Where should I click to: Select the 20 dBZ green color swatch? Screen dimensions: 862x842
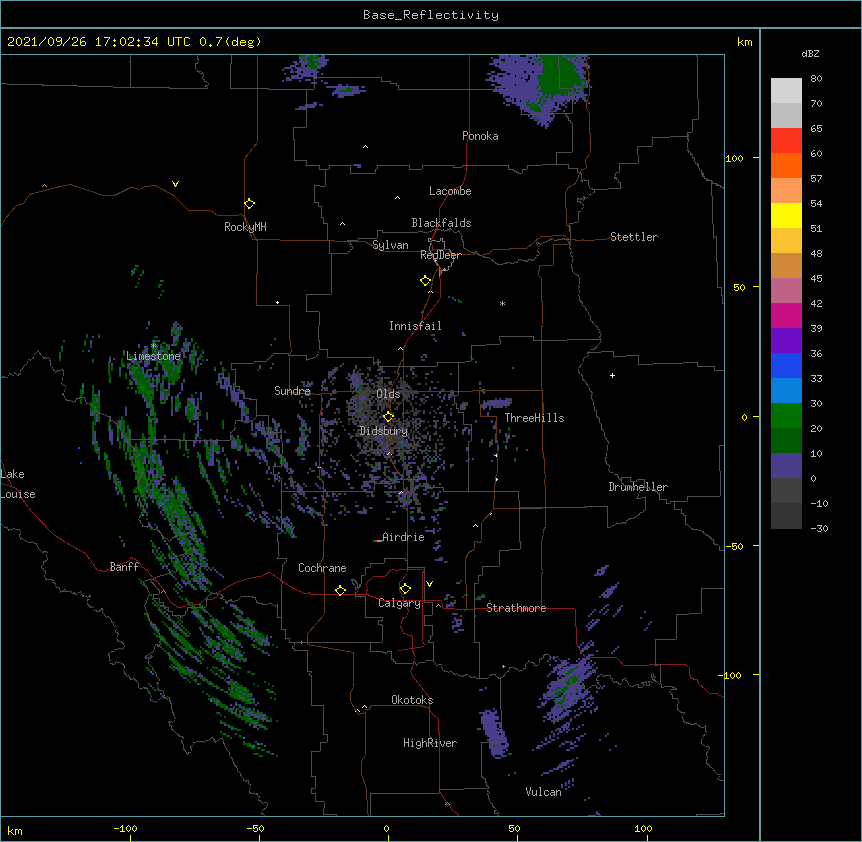(786, 440)
